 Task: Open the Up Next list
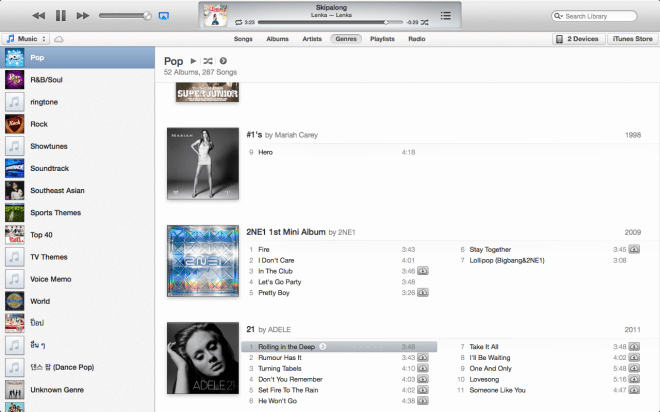445,16
